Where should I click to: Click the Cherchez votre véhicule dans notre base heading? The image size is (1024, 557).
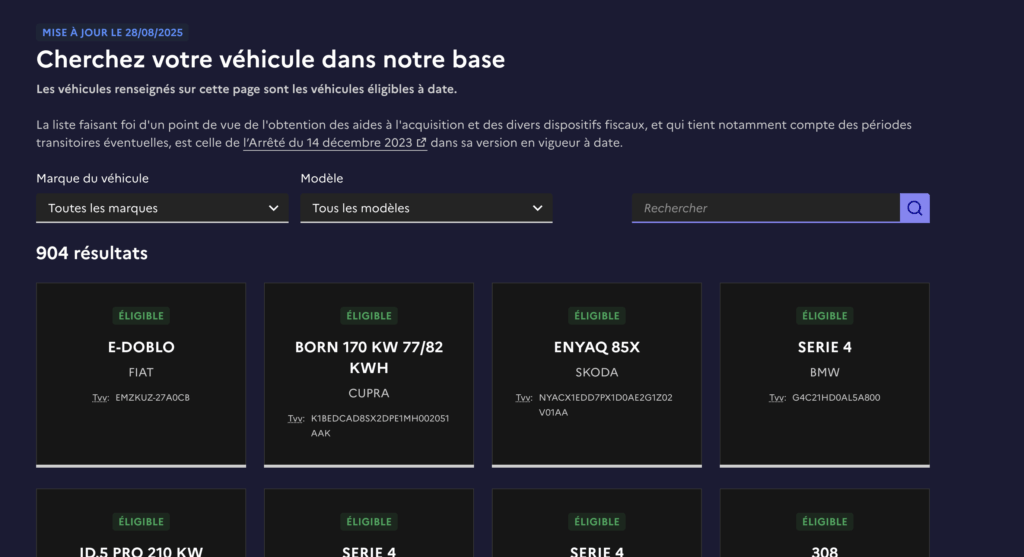pos(270,59)
